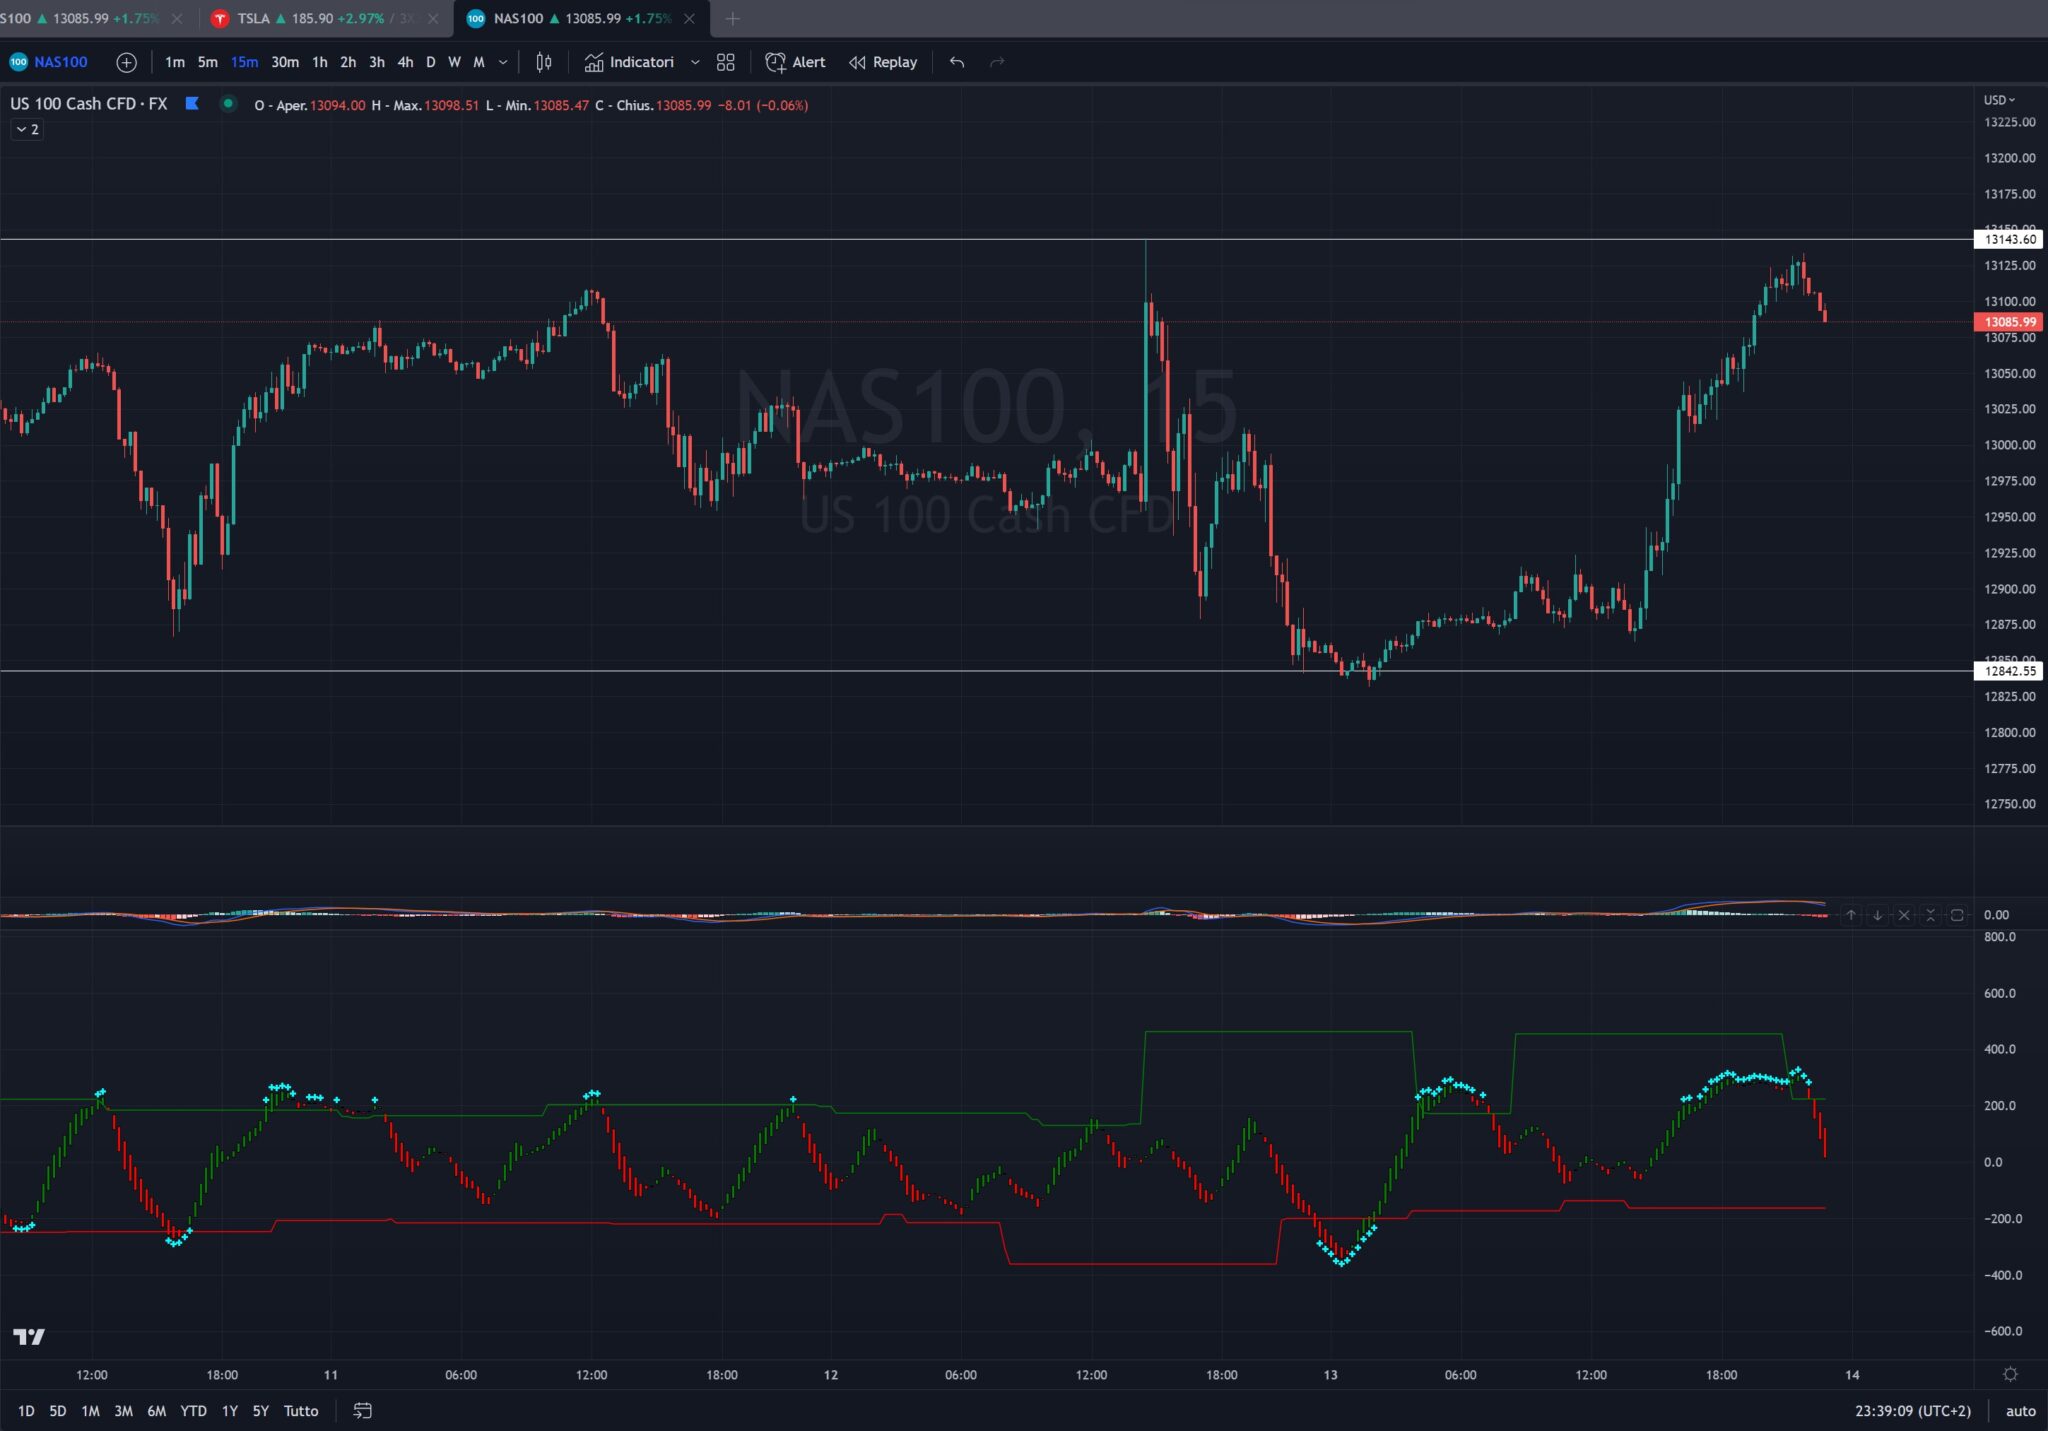The image size is (2048, 1431).
Task: Open the Indicatori indicators dialog
Action: point(629,62)
